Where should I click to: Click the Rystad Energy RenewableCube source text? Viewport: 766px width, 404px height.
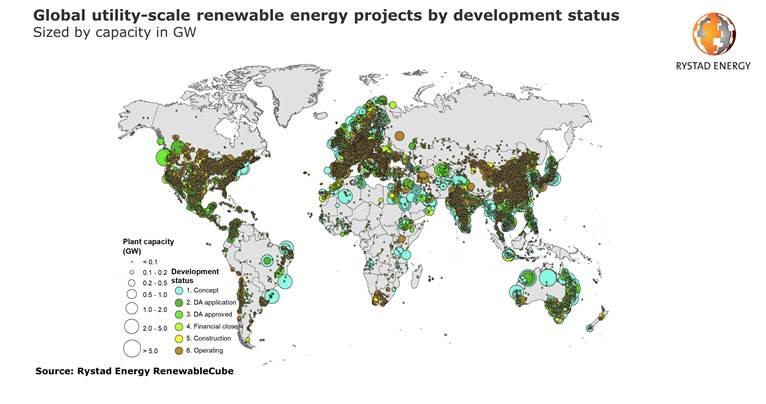pyautogui.click(x=142, y=372)
